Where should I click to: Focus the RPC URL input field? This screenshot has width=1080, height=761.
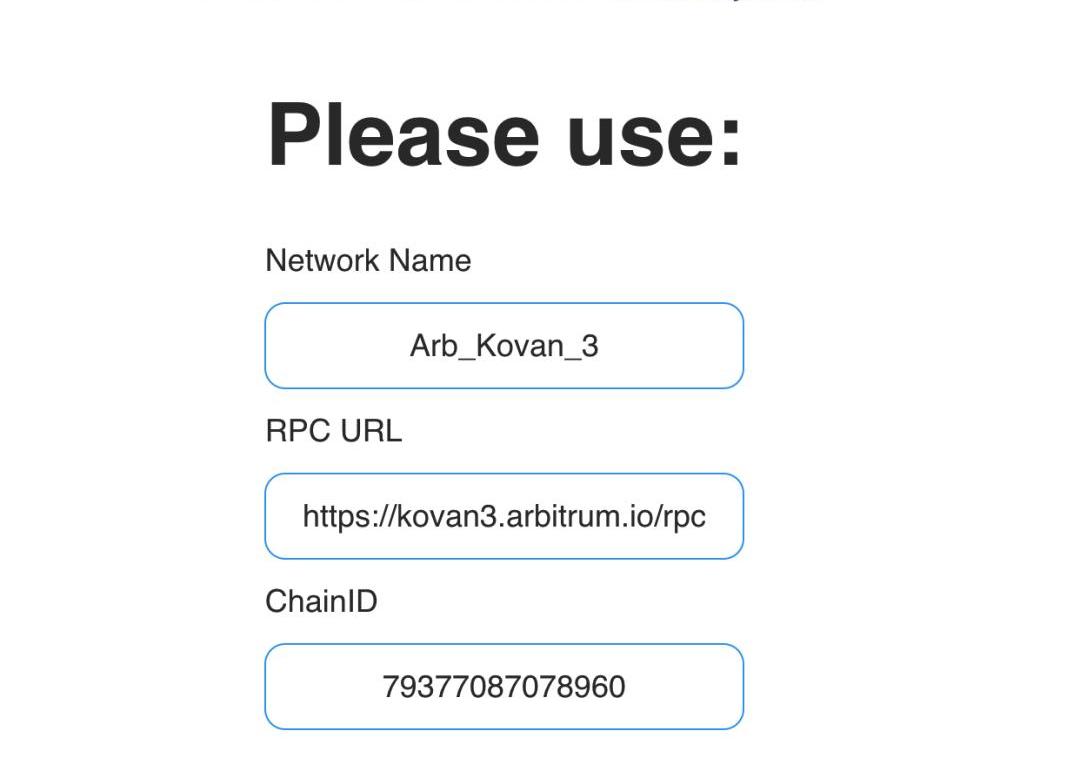504,516
